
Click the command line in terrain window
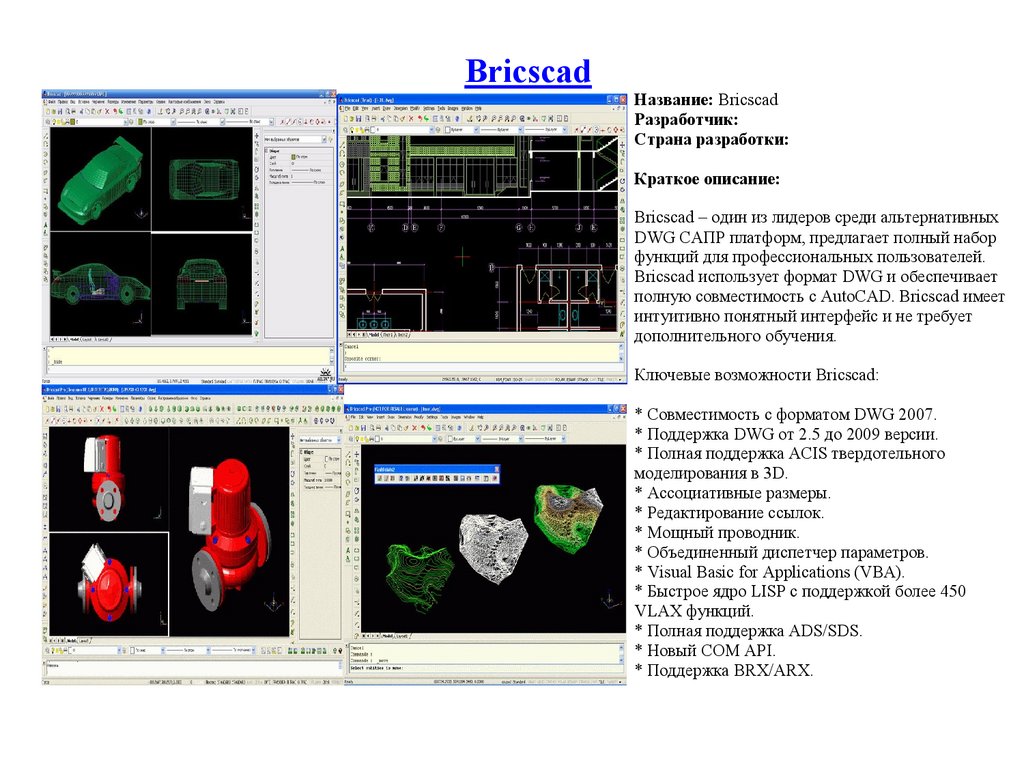(487, 668)
